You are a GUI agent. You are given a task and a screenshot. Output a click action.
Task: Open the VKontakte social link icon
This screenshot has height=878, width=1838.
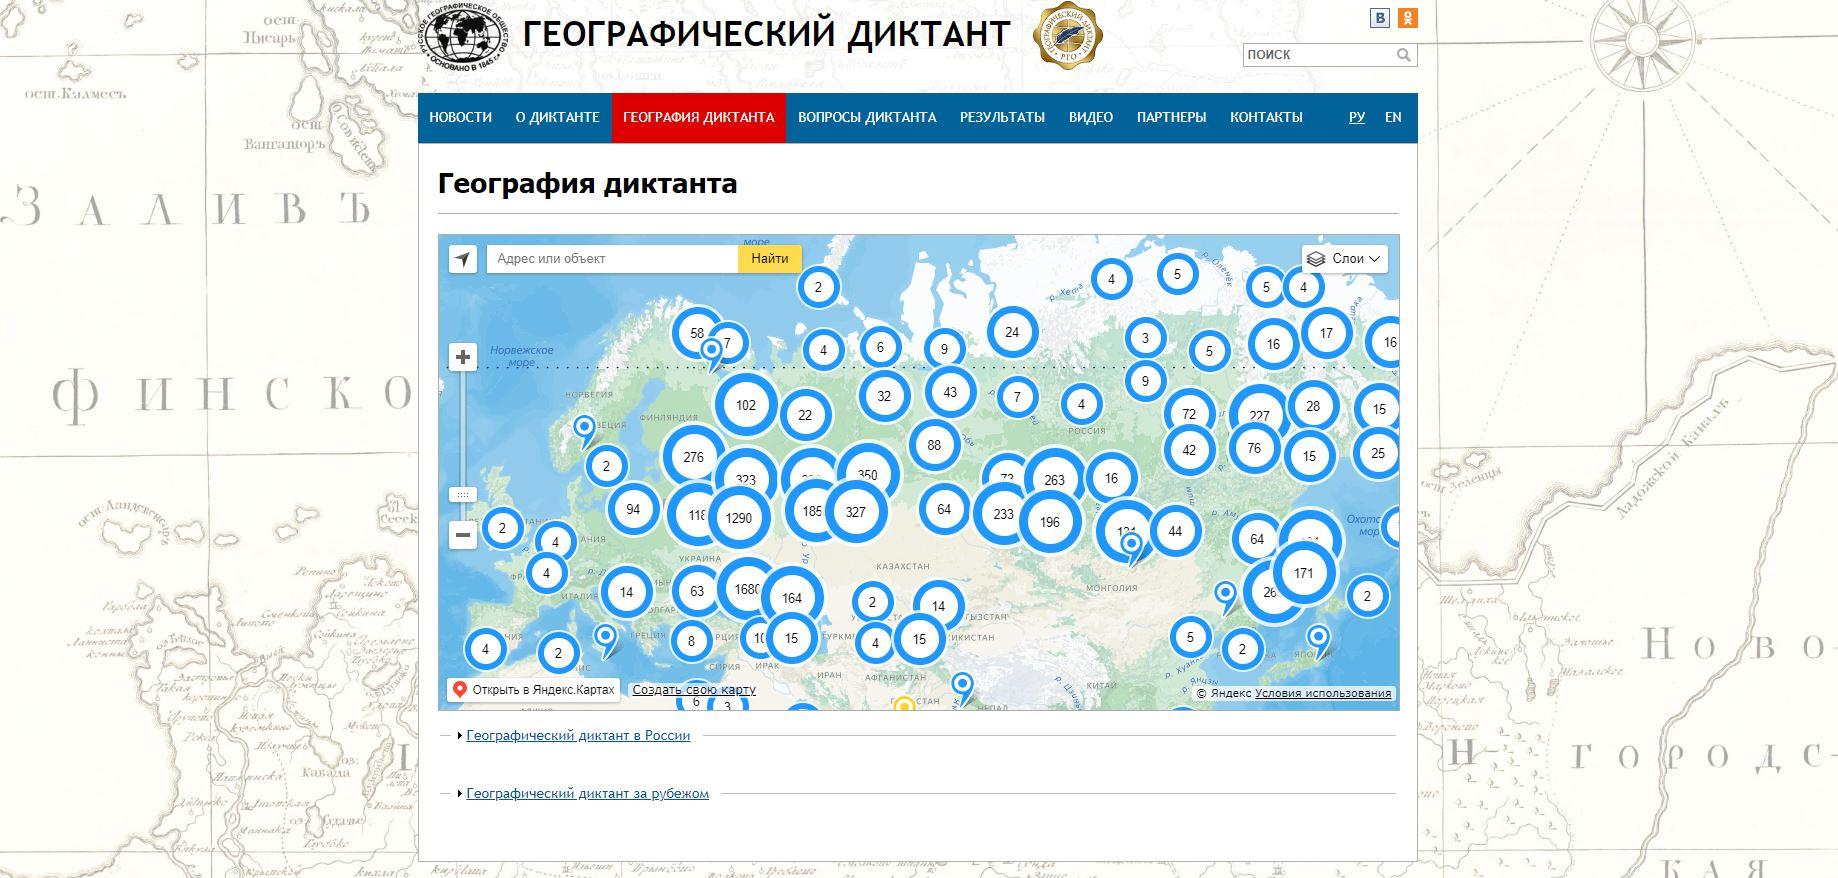pyautogui.click(x=1380, y=18)
